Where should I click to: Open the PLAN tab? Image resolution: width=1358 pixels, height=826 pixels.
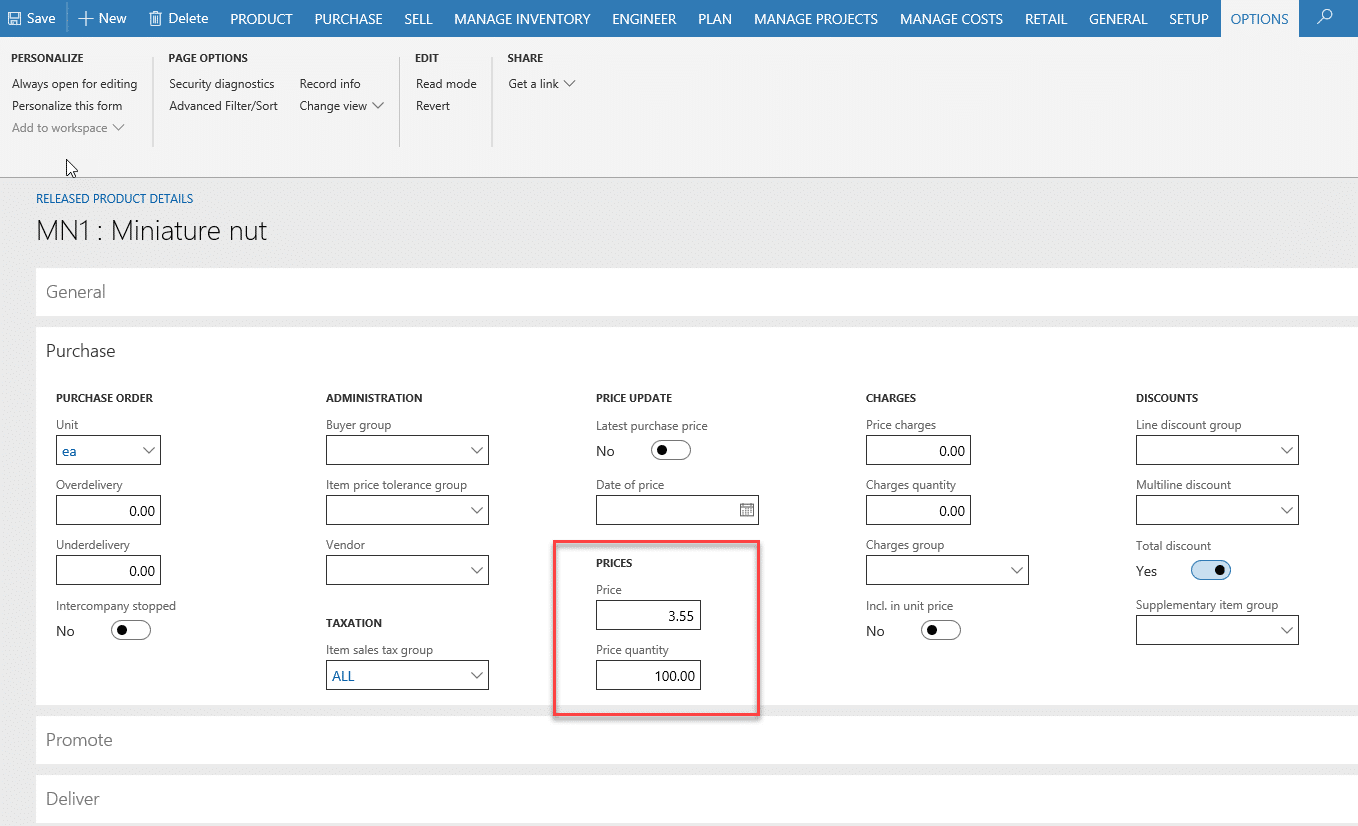[715, 19]
